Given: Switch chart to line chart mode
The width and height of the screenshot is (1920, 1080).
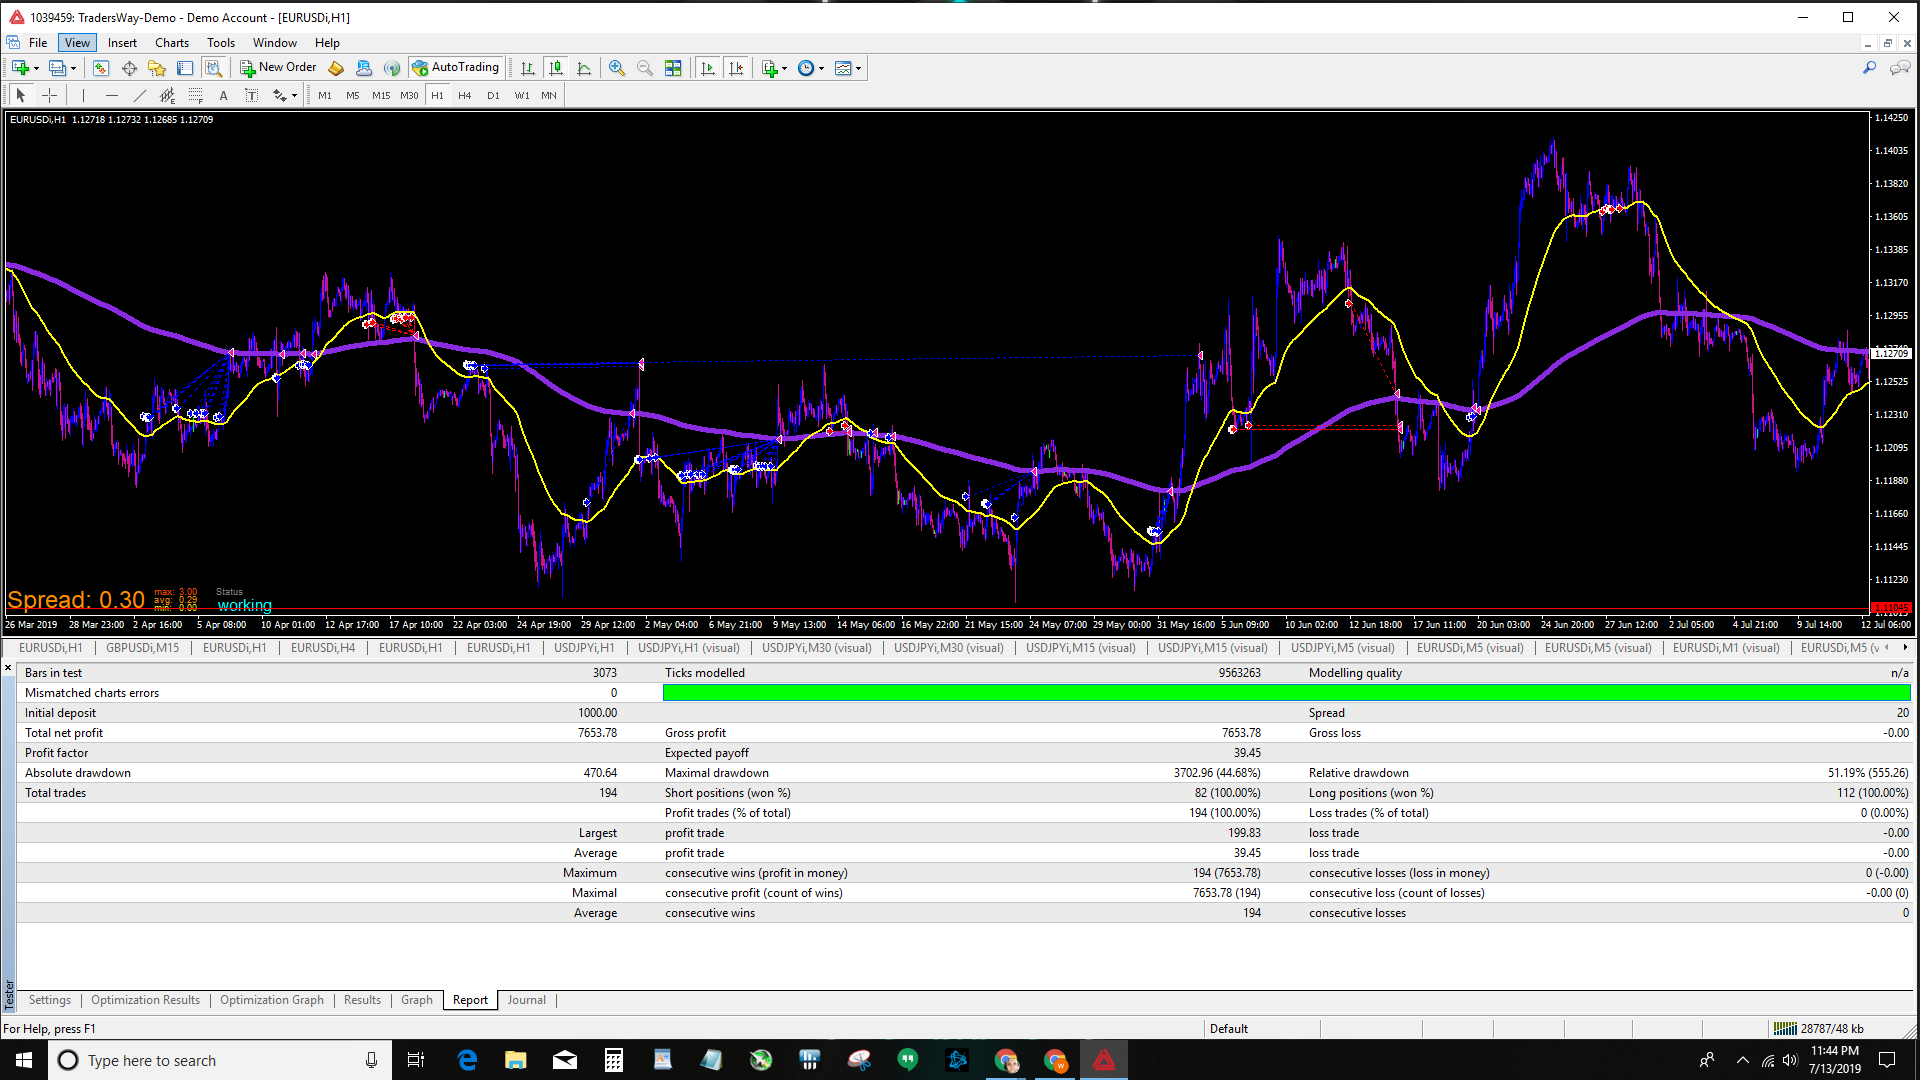Looking at the screenshot, I should pos(584,68).
